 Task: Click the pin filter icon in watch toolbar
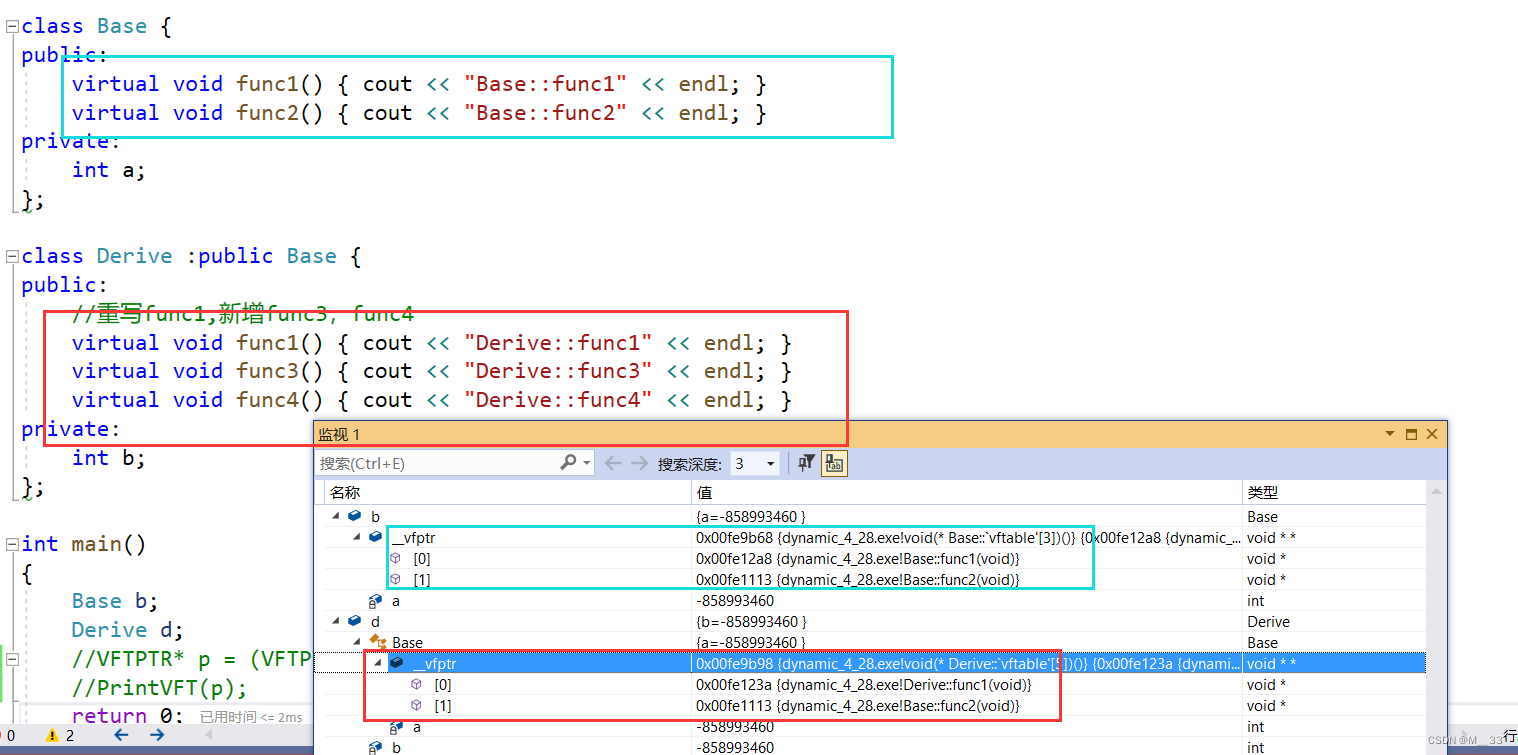tap(806, 463)
